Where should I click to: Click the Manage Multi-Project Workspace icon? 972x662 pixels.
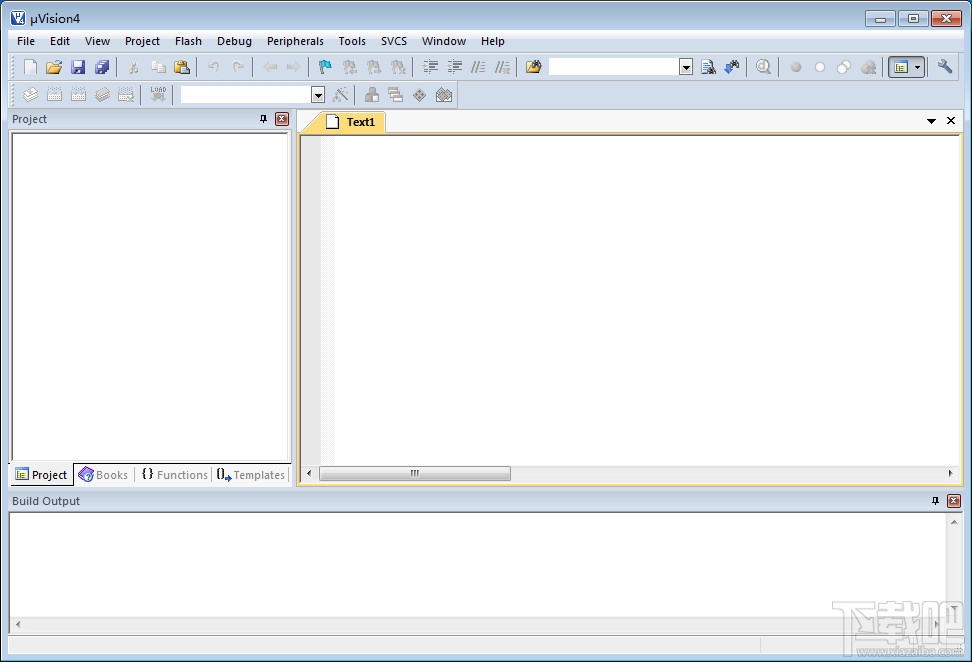pyautogui.click(x=395, y=95)
